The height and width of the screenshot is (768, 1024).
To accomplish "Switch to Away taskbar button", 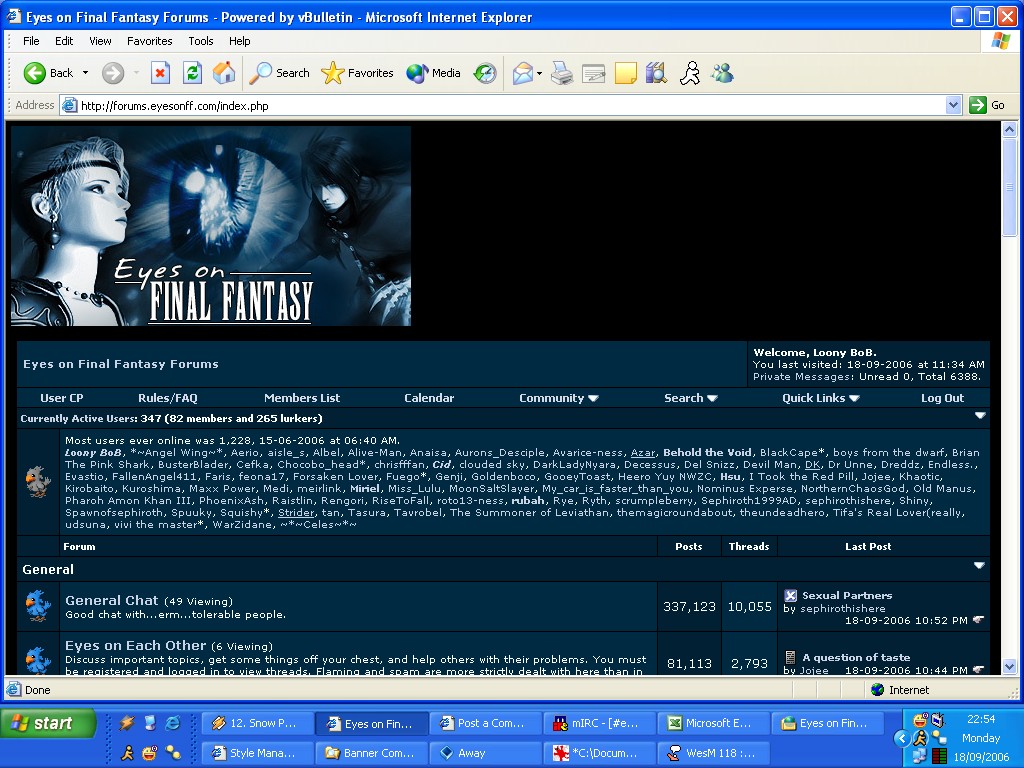I will coord(485,752).
